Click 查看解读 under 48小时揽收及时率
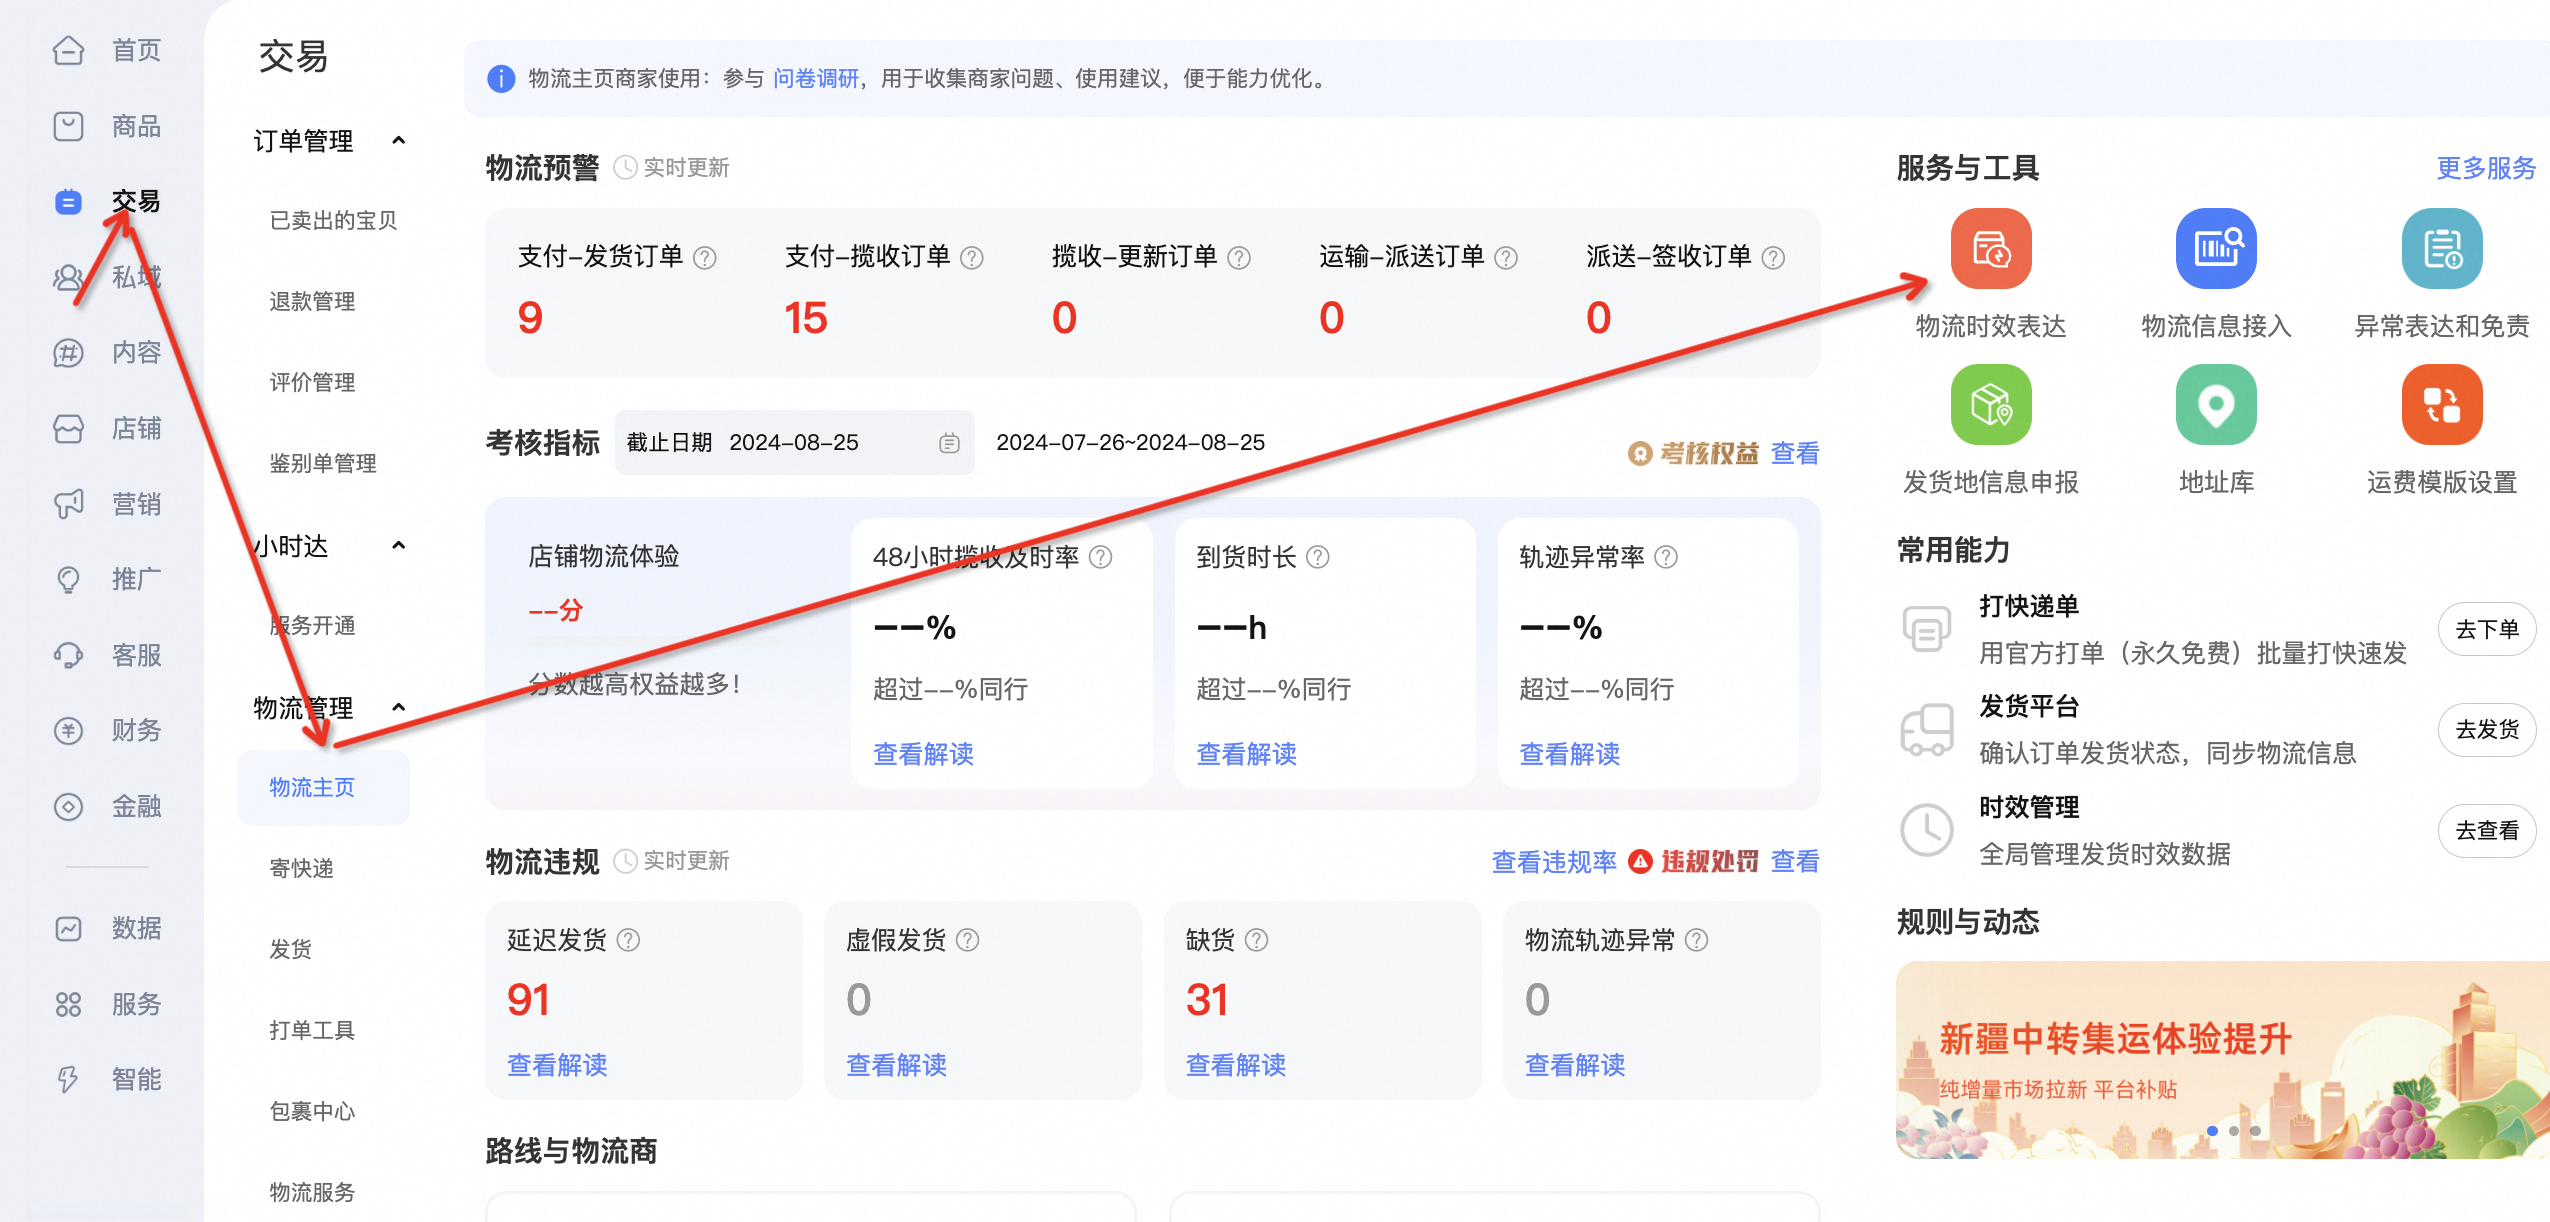Viewport: 2550px width, 1222px height. pos(923,754)
